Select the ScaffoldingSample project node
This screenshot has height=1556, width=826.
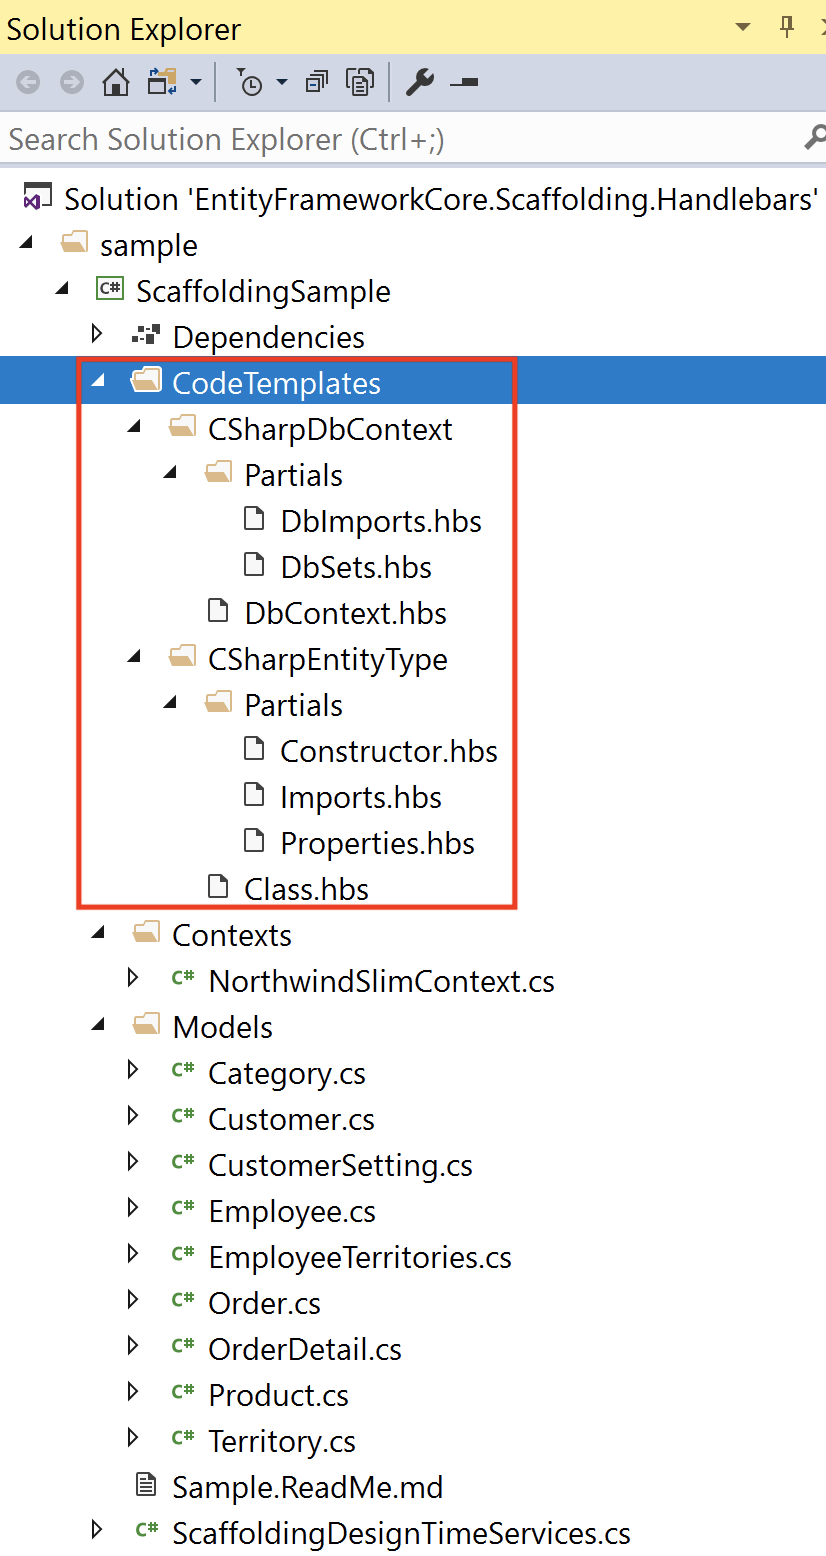coord(263,291)
